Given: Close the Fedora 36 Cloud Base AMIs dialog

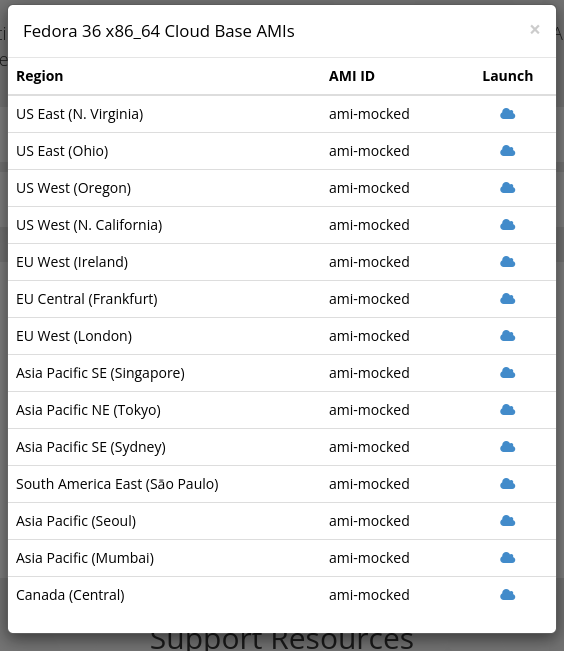Looking at the screenshot, I should pos(535,29).
